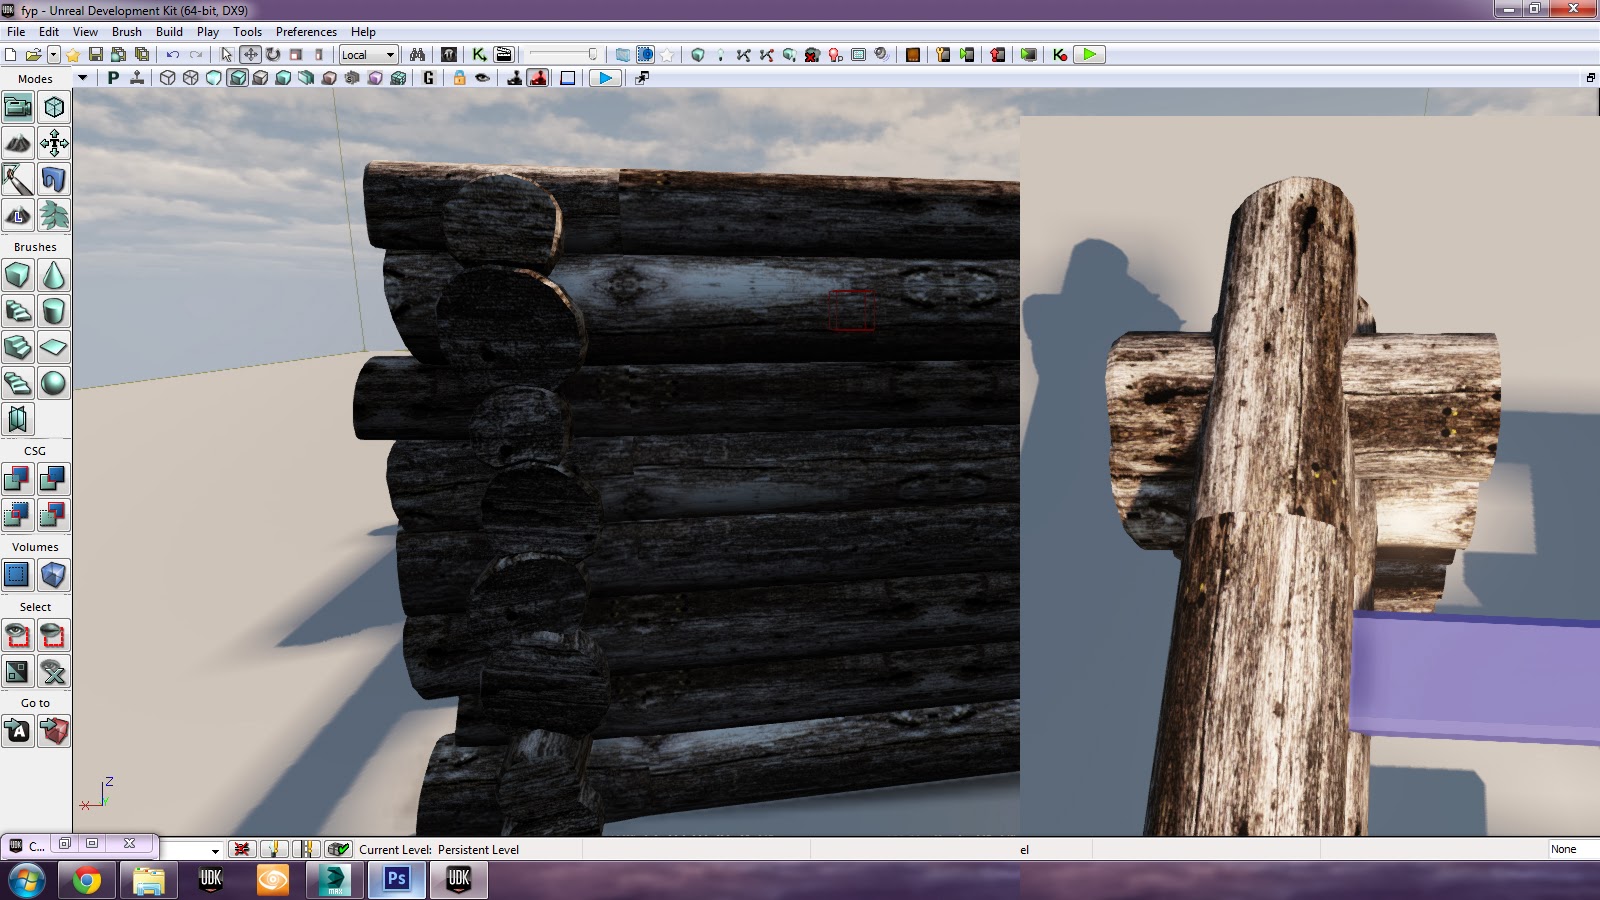Image resolution: width=1600 pixels, height=900 pixels.
Task: Apply a CSG Add operation
Action: [17, 478]
